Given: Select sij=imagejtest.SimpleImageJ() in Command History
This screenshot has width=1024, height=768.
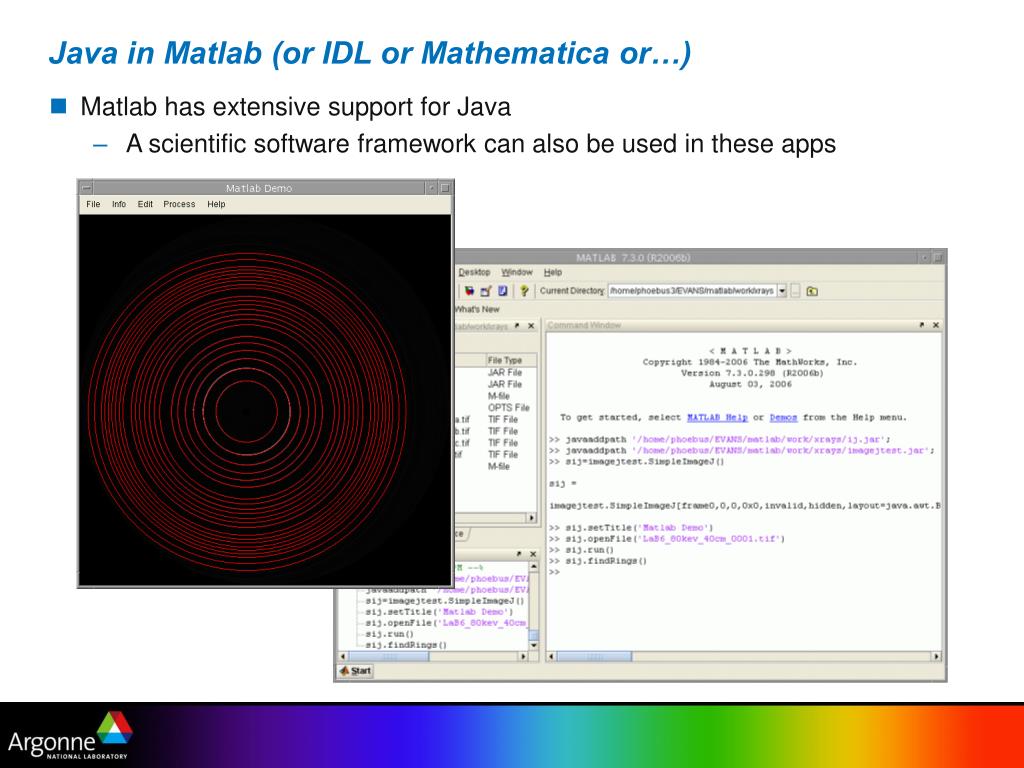Looking at the screenshot, I should pyautogui.click(x=445, y=601).
